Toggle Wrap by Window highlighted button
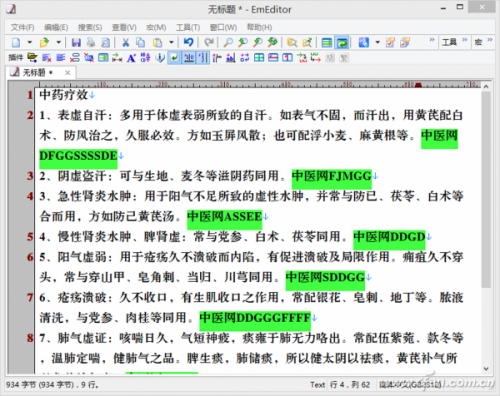 [342, 42]
